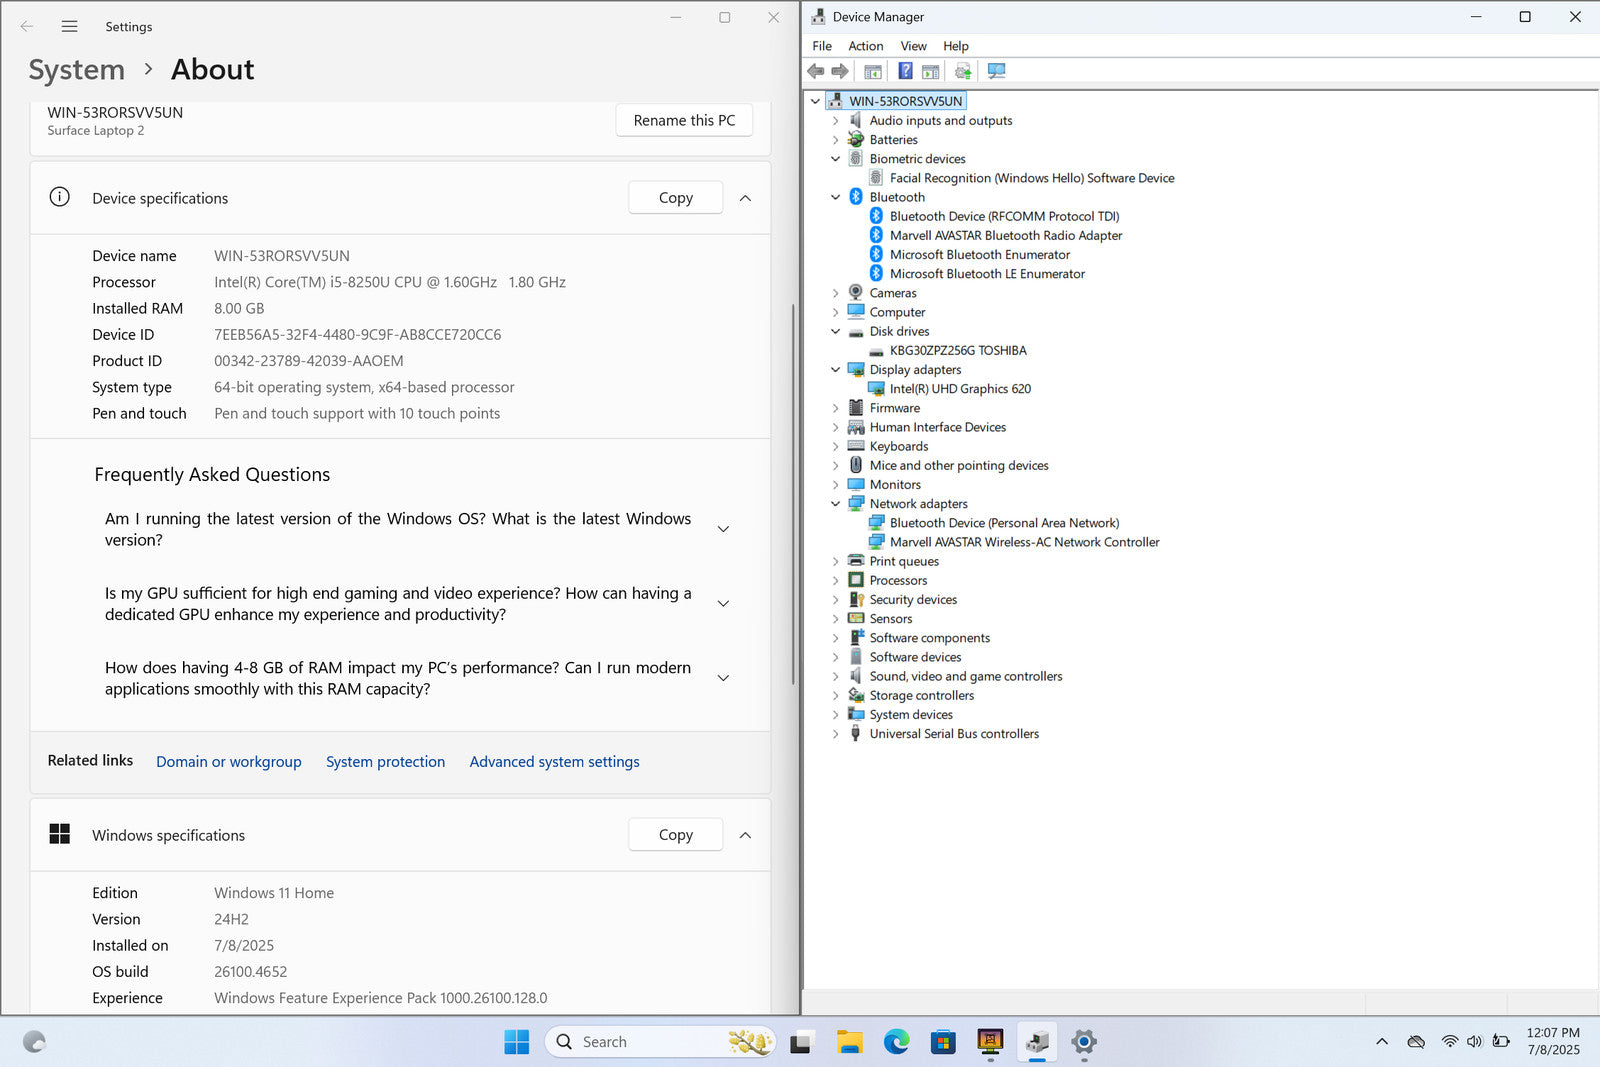Expand the Processors category

[x=836, y=580]
